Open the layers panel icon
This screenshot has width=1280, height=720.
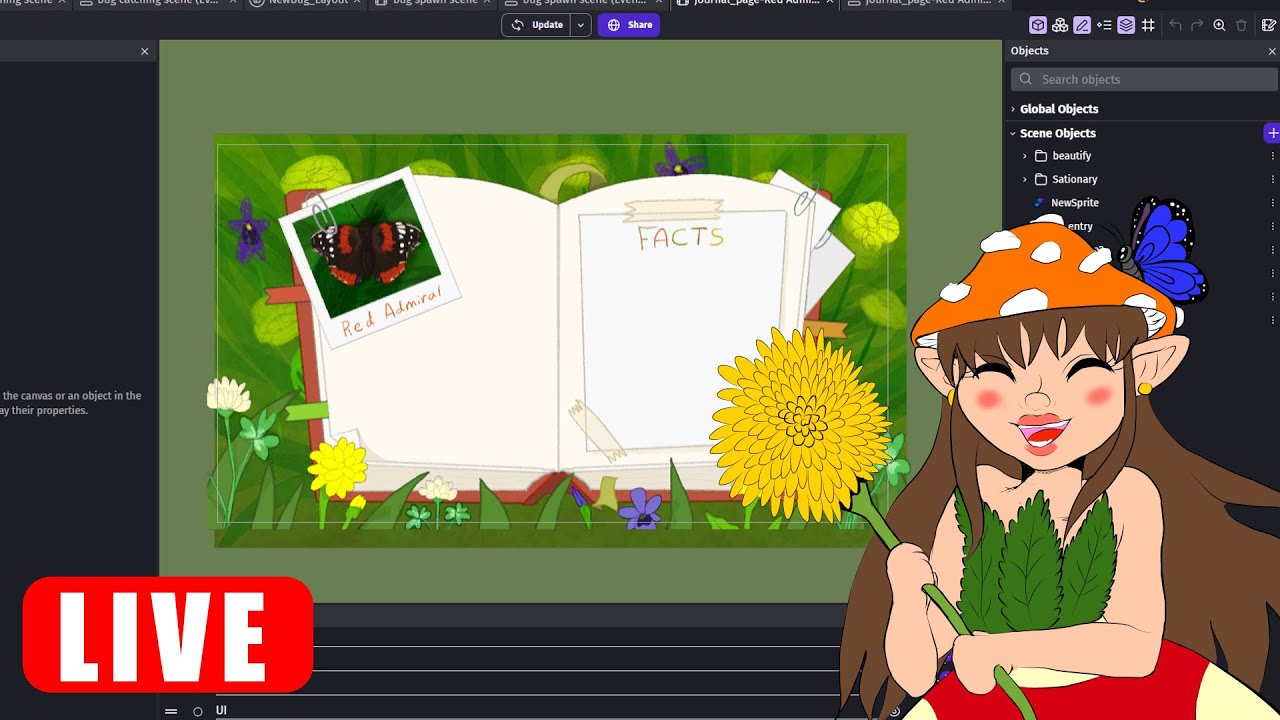click(x=1126, y=25)
